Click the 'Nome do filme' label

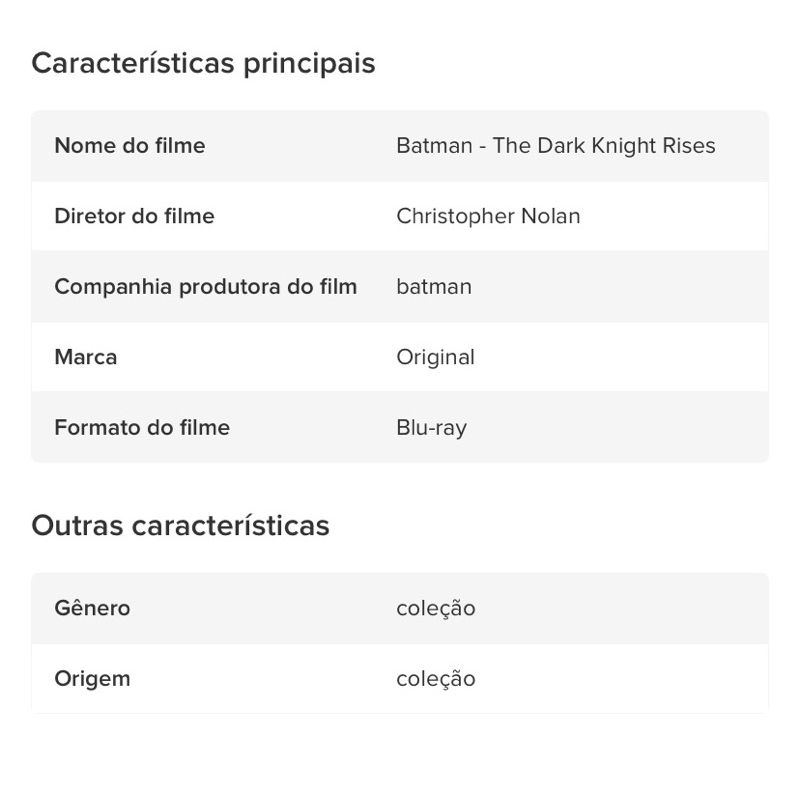tap(130, 146)
